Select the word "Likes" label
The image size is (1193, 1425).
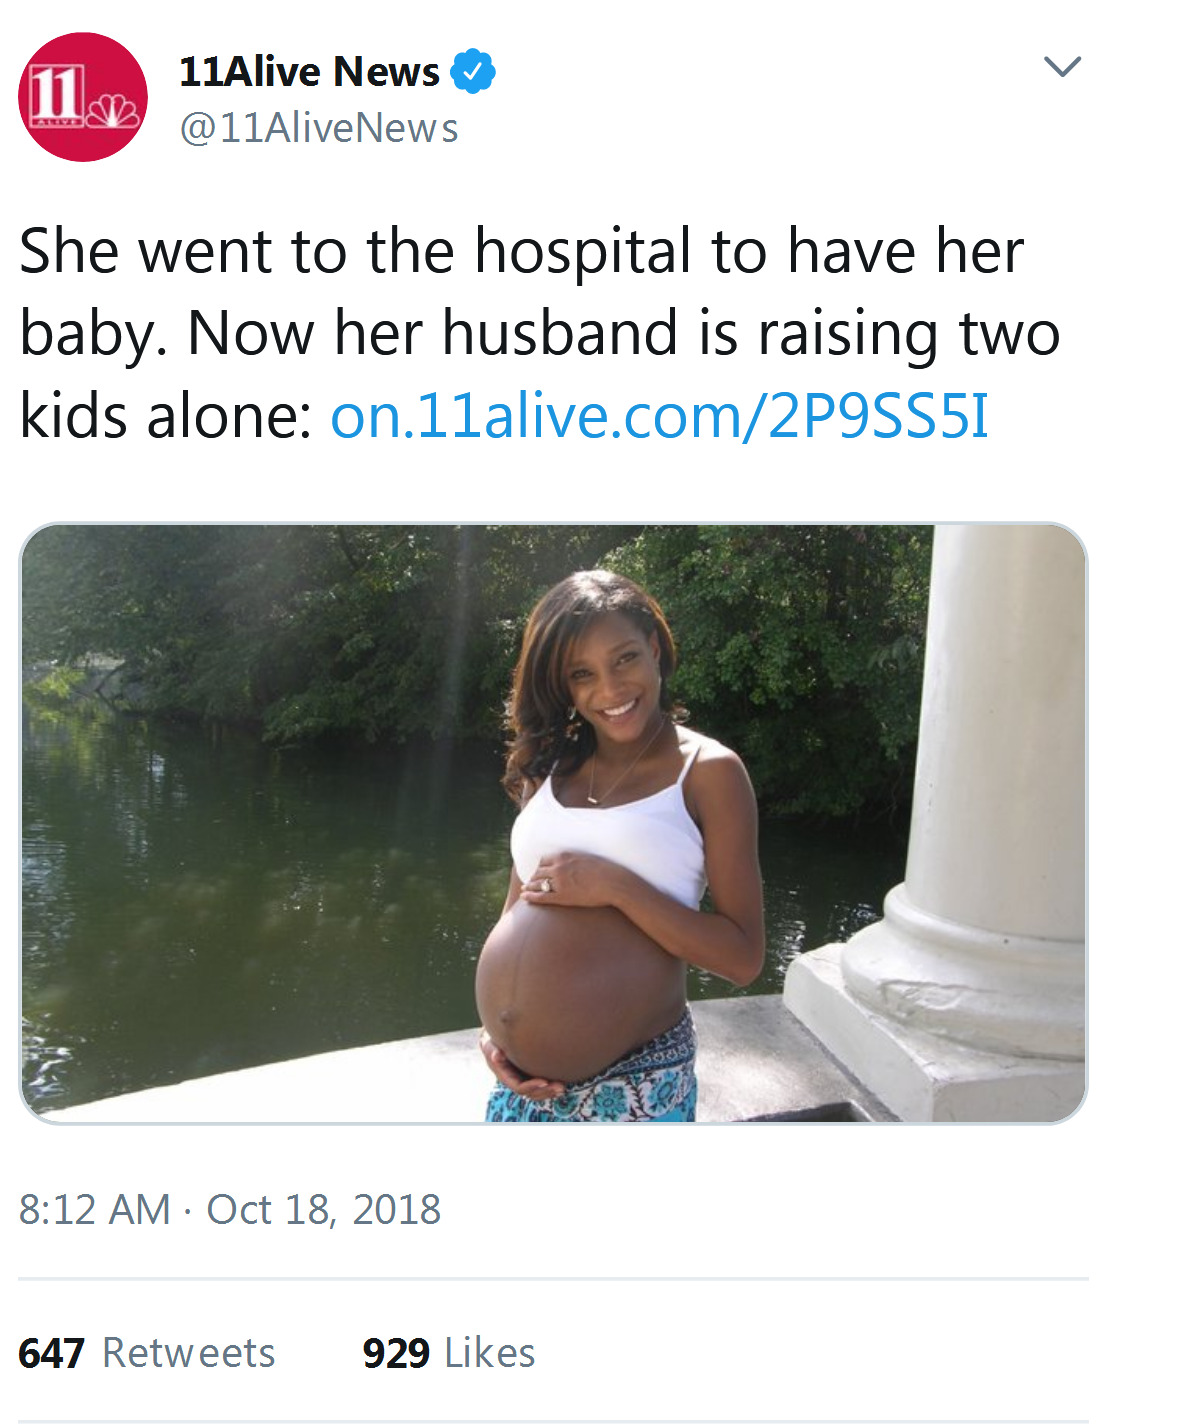(x=490, y=1353)
